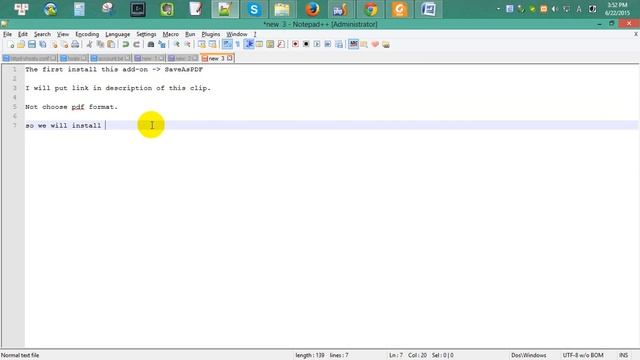Click the Save All toolbar icon
This screenshot has width=640, height=360.
pos(42,44)
